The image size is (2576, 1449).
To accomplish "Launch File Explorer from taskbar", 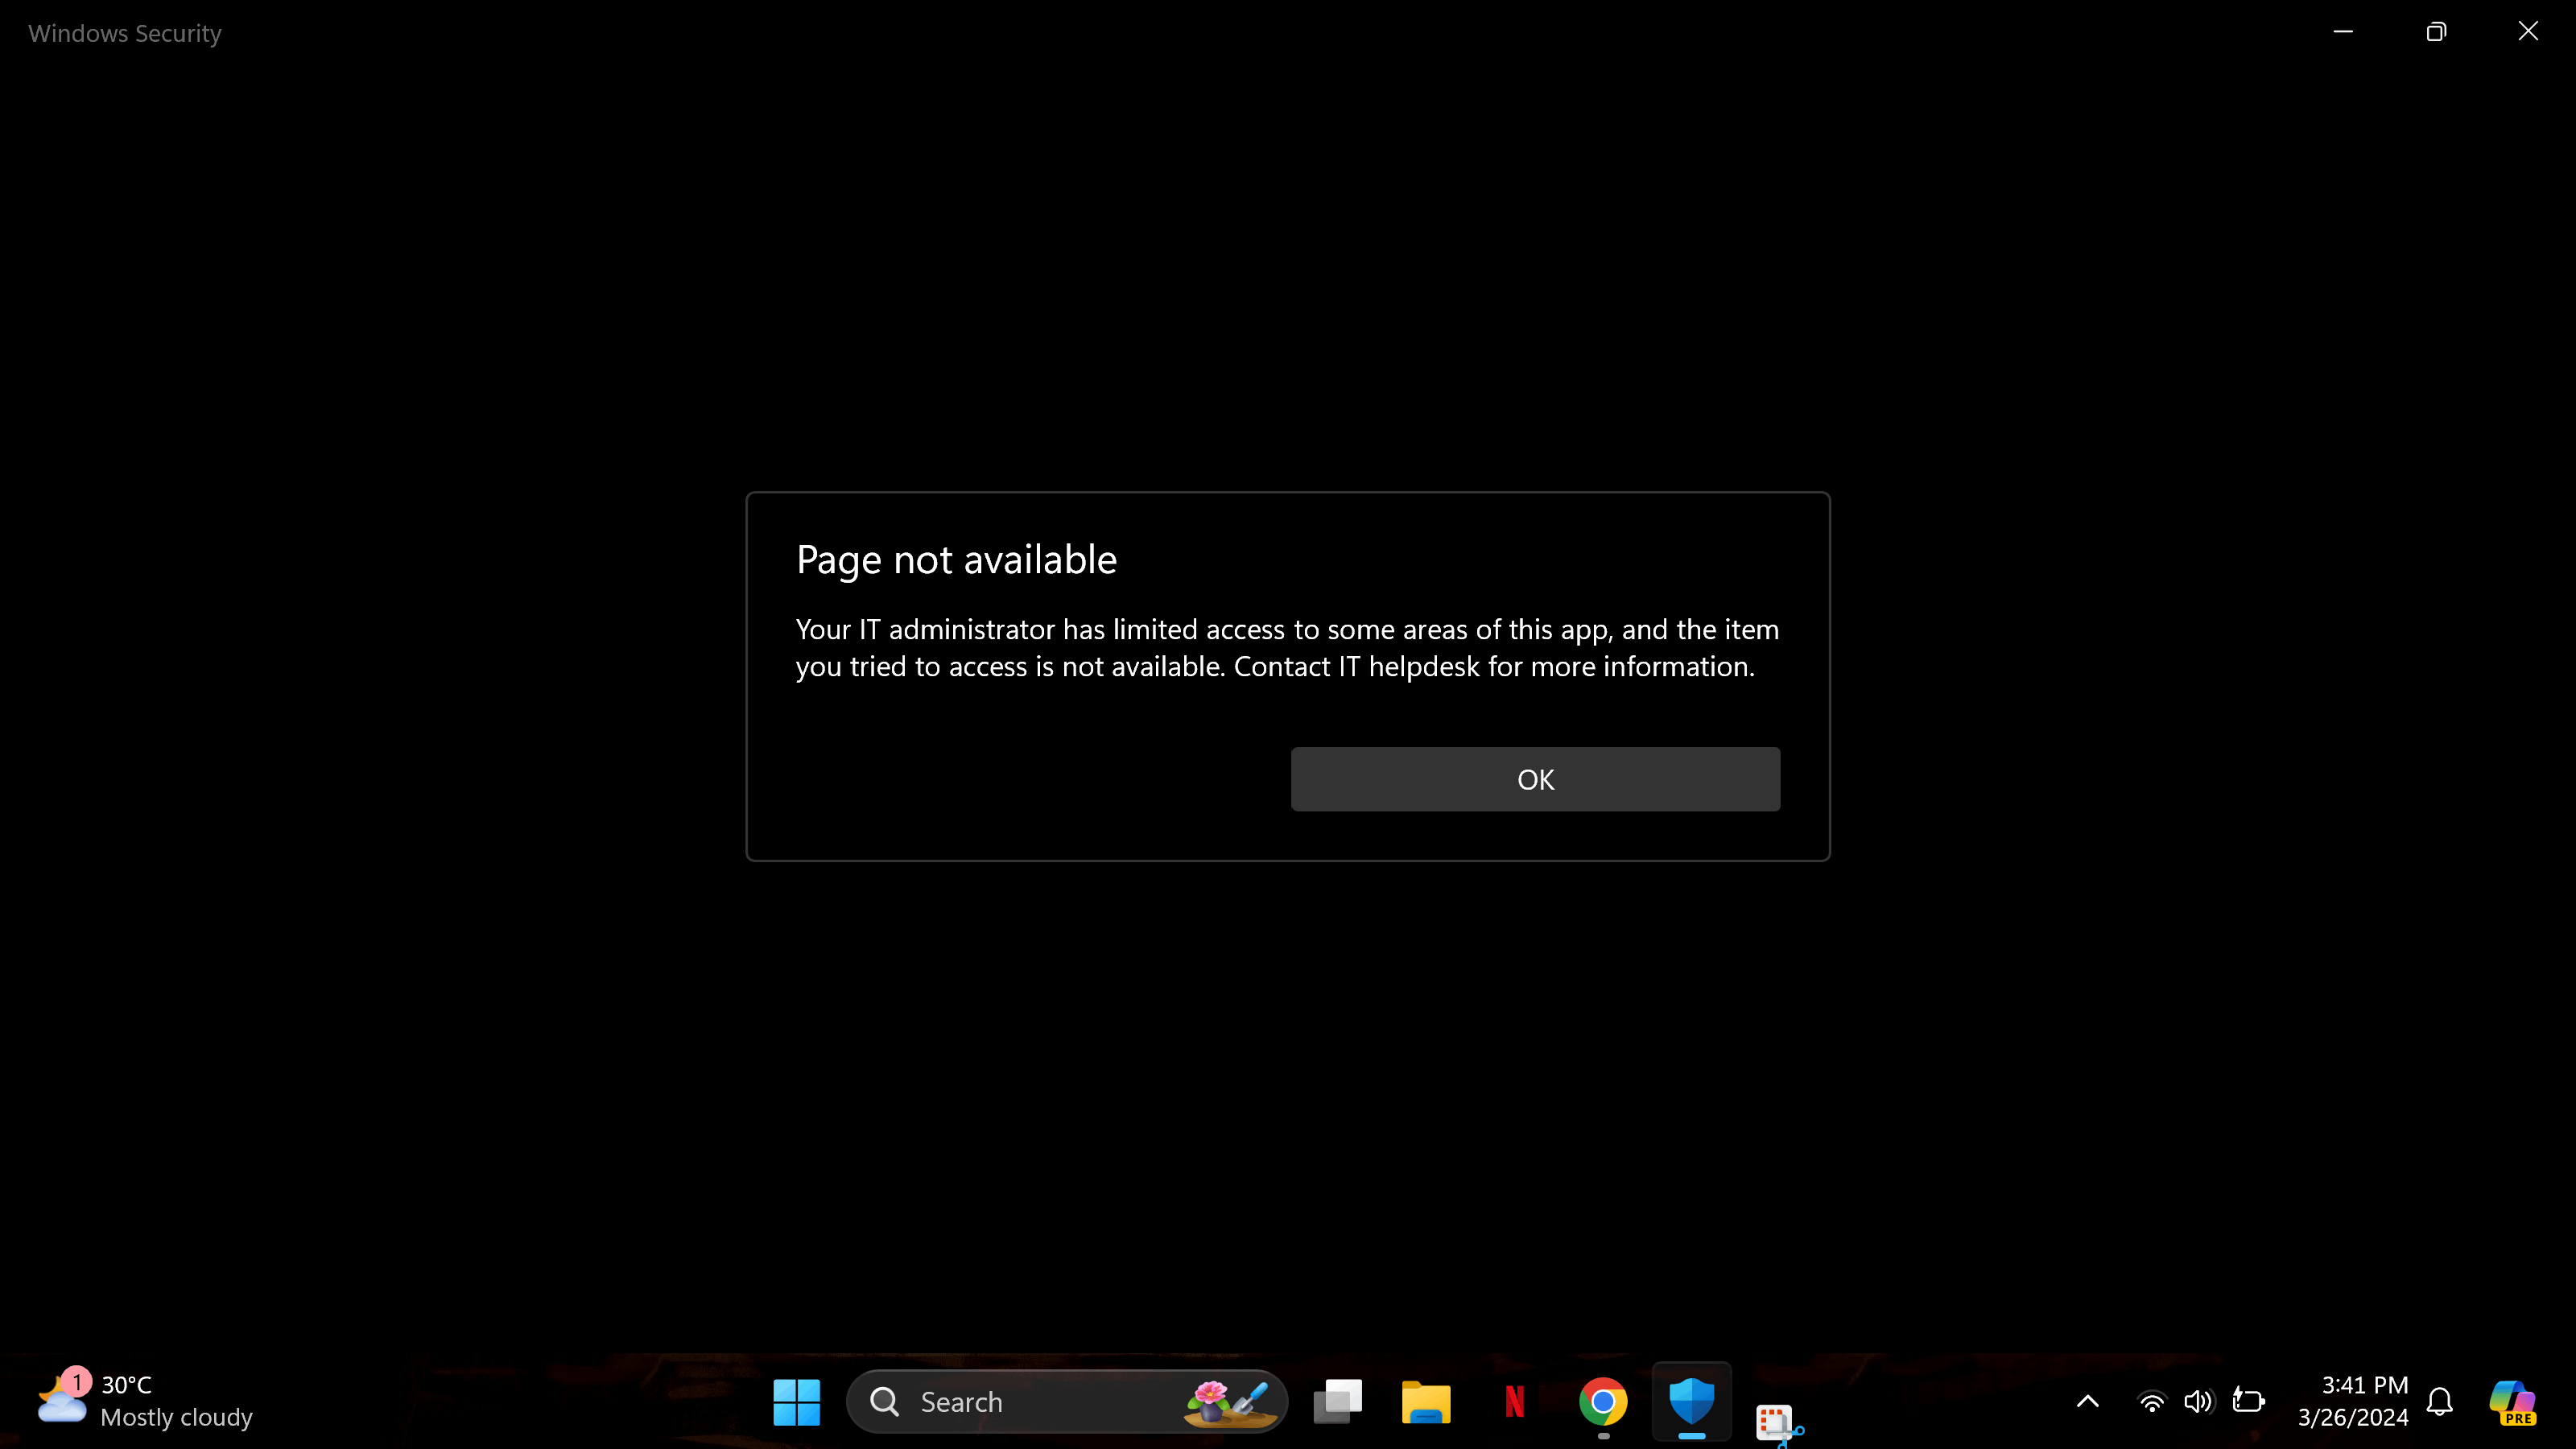I will coord(1425,1402).
